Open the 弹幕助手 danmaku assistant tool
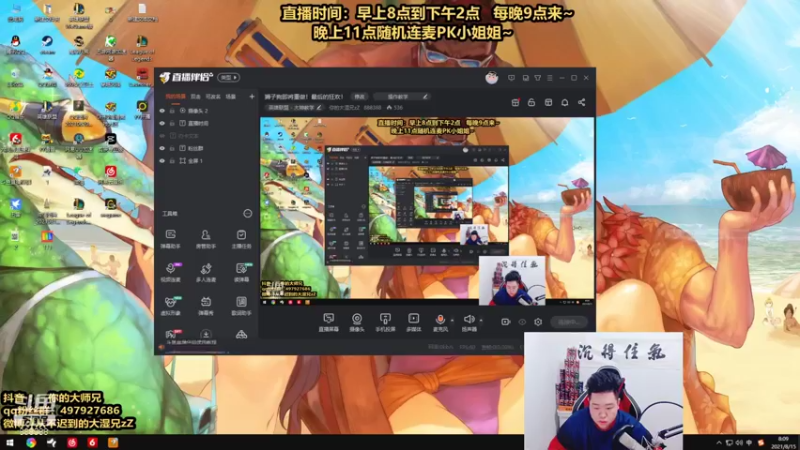 (170, 238)
